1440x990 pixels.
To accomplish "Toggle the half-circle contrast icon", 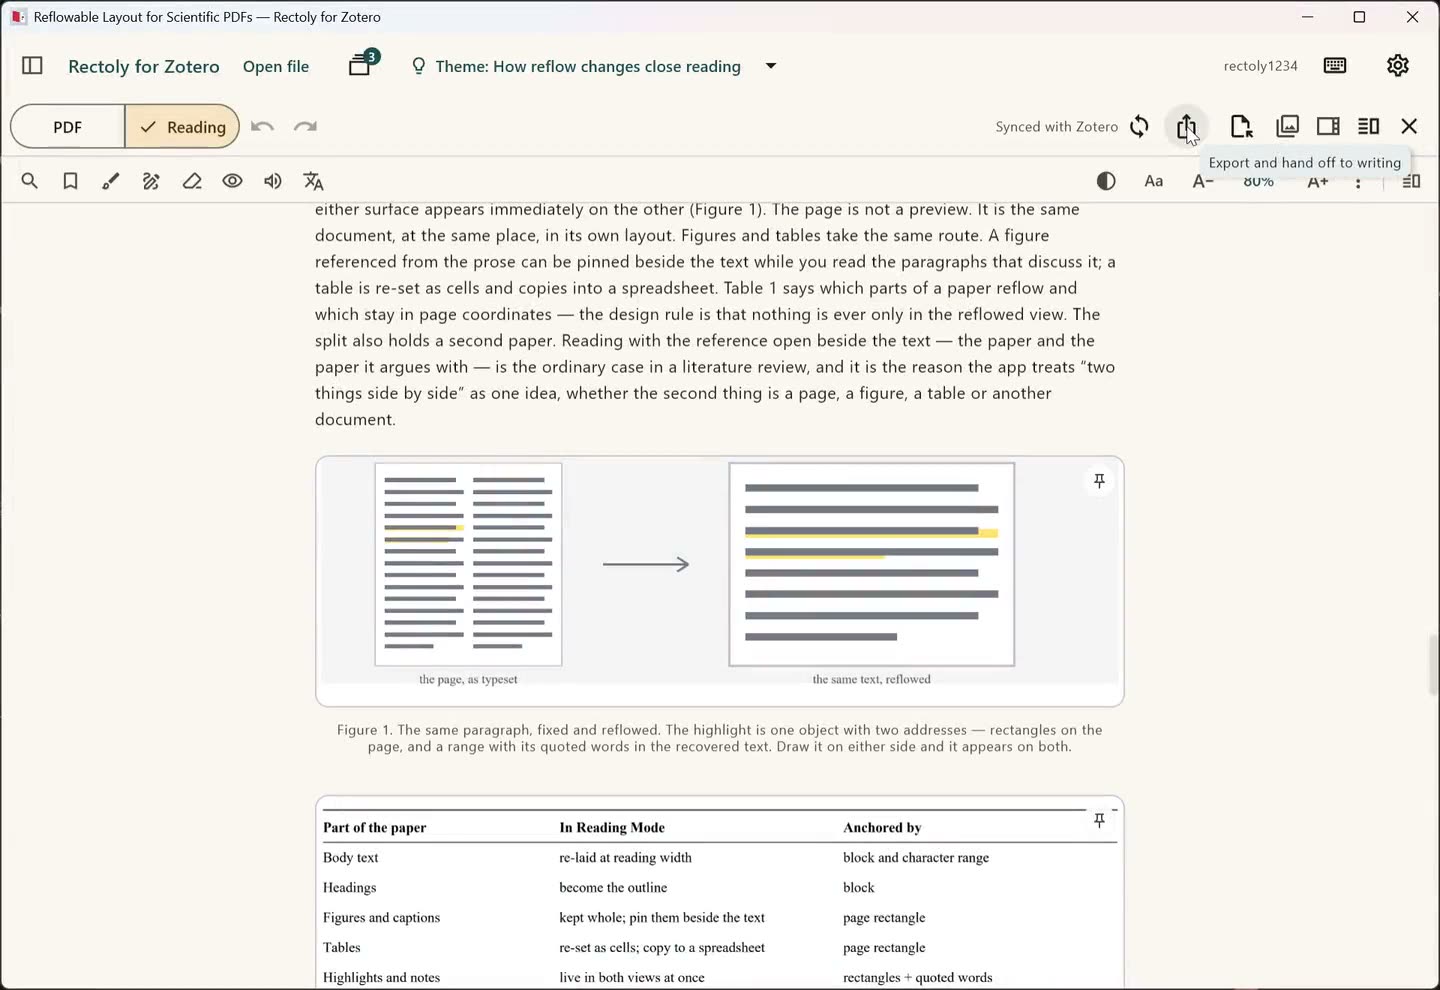I will 1106,181.
